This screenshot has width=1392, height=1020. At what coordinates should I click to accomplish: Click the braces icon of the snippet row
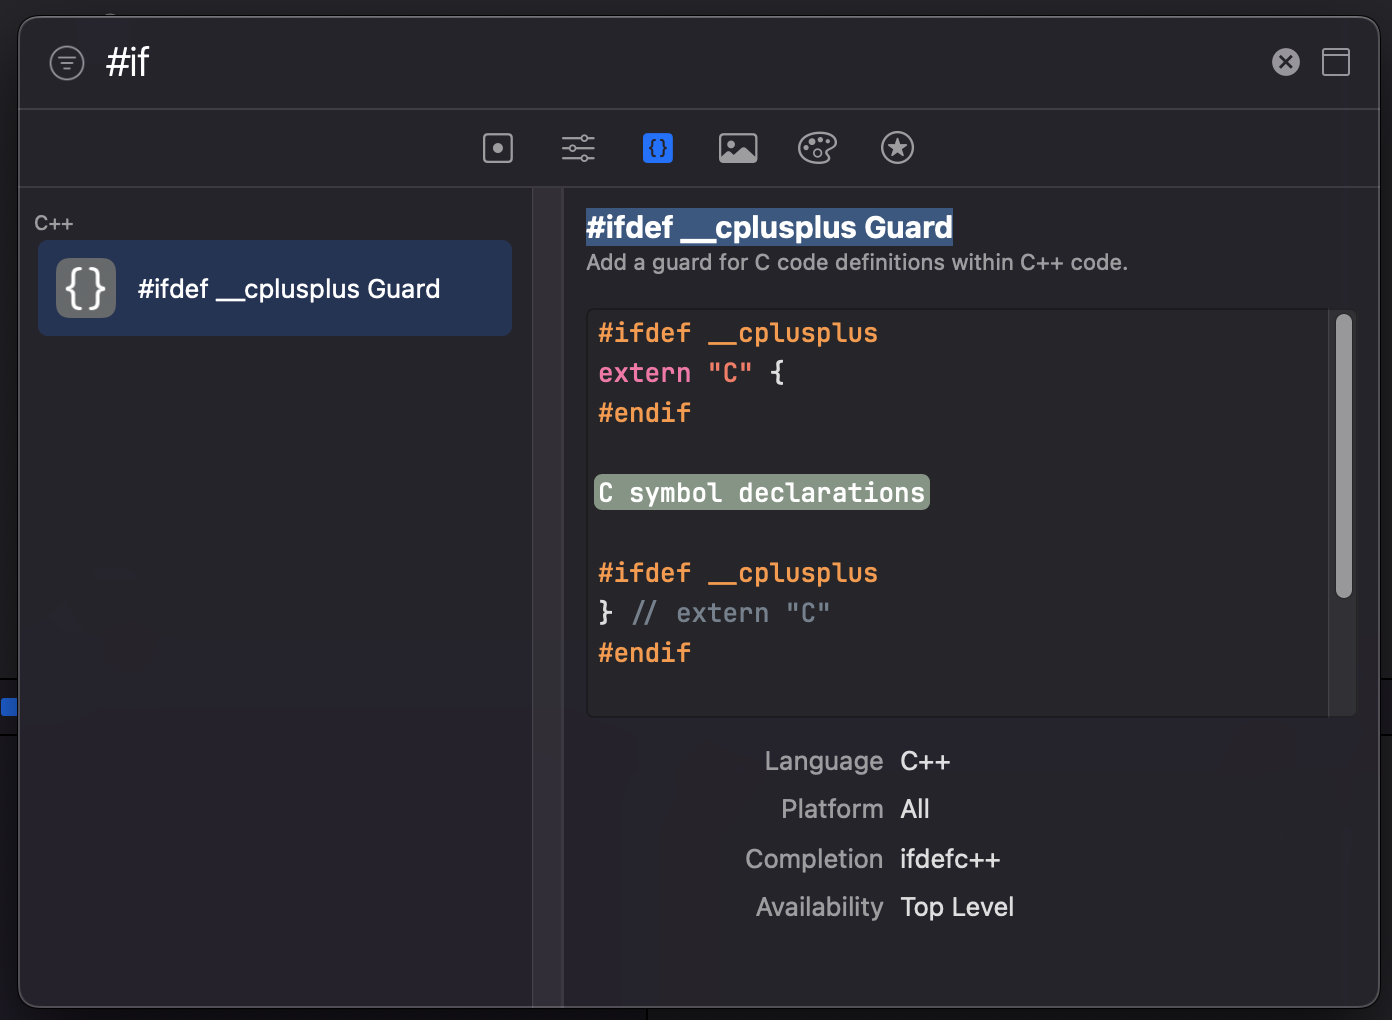click(86, 288)
